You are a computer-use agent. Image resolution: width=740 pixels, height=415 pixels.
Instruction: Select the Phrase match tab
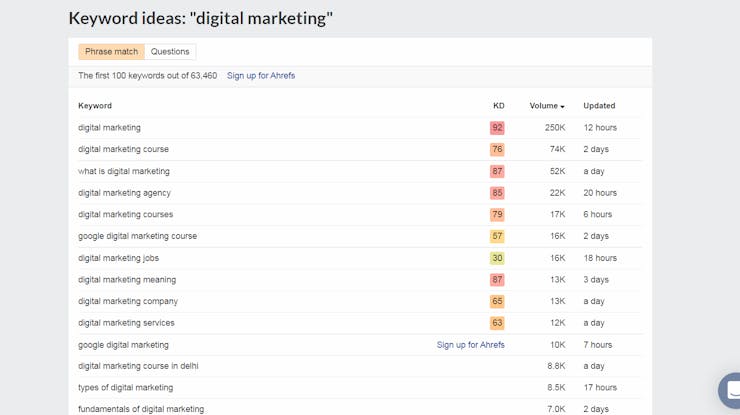(111, 51)
